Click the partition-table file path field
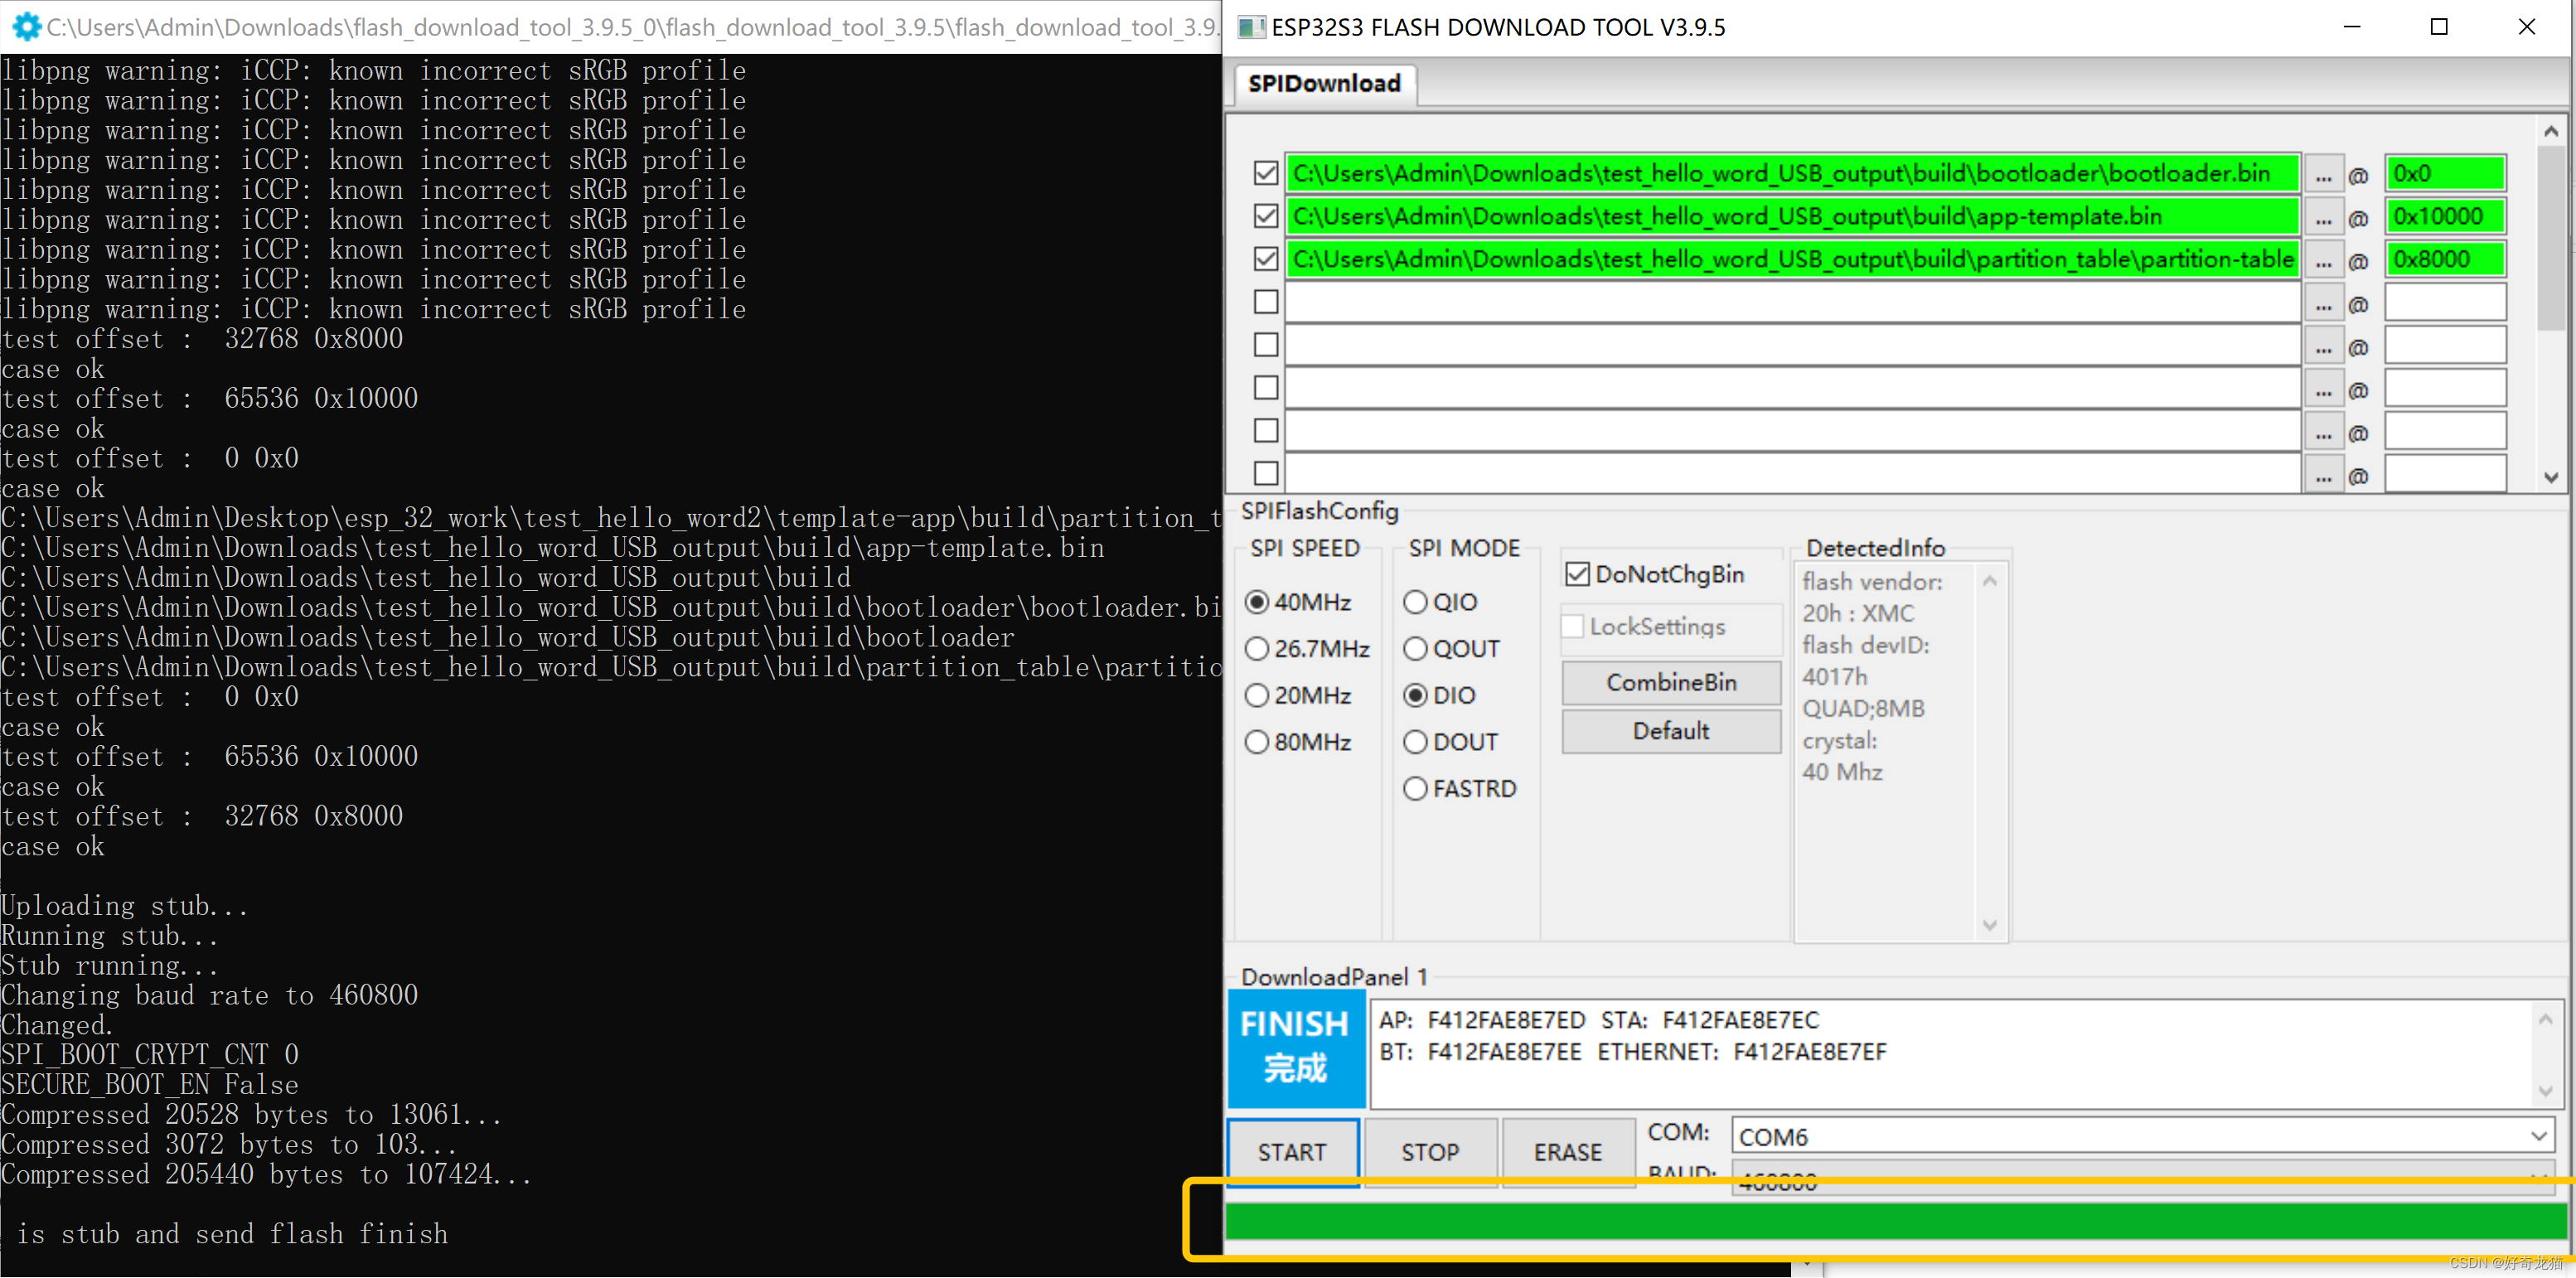The image size is (2576, 1278). coord(1793,260)
